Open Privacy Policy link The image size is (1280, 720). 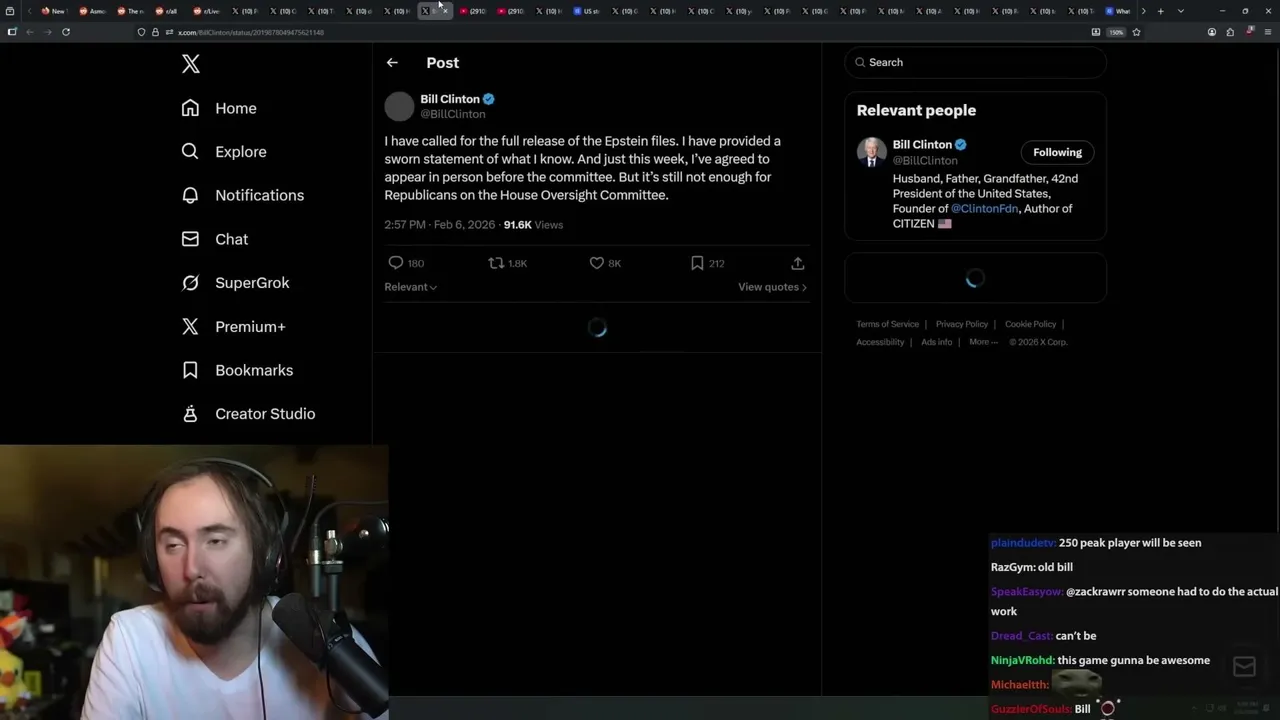click(x=962, y=324)
